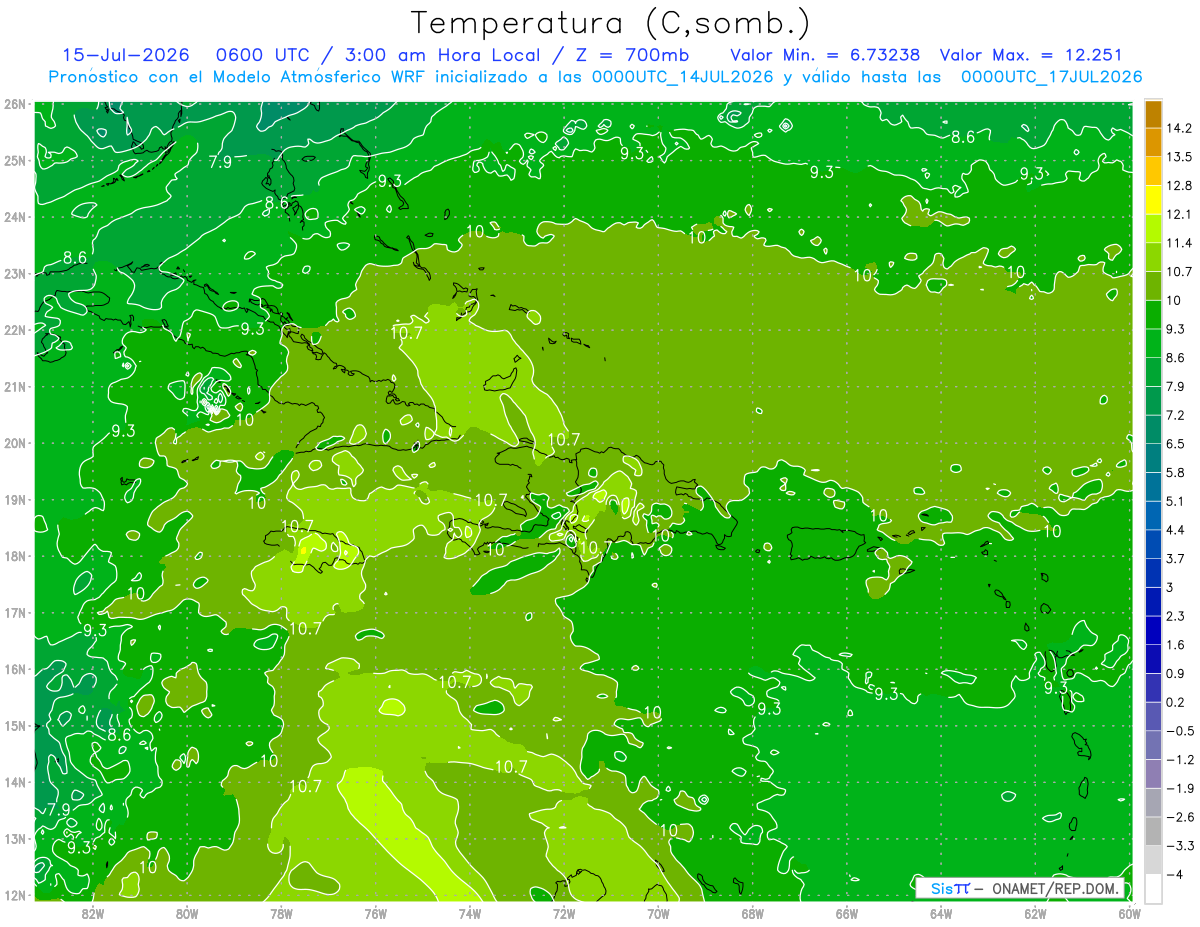Screen dimensions: 1200x927
Task: Click the 80W longitude axis label
Action: 187,914
